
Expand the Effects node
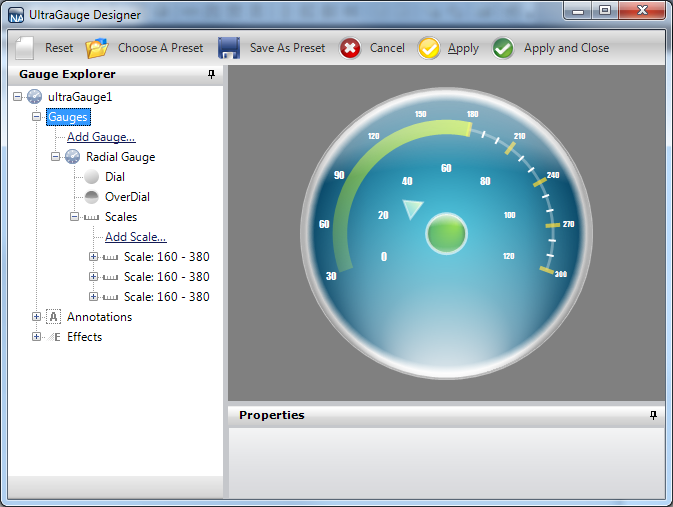point(37,337)
